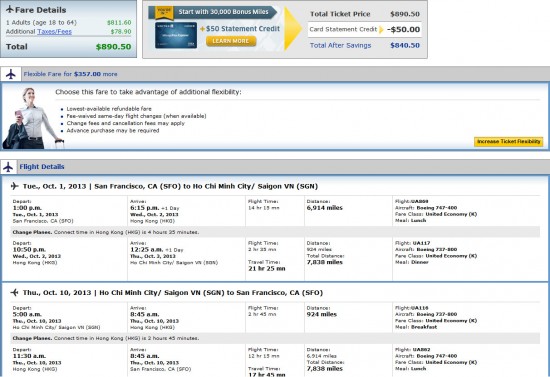Click the plane icon next to Oct. 1 flight
The width and height of the screenshot is (550, 377).
(14, 186)
